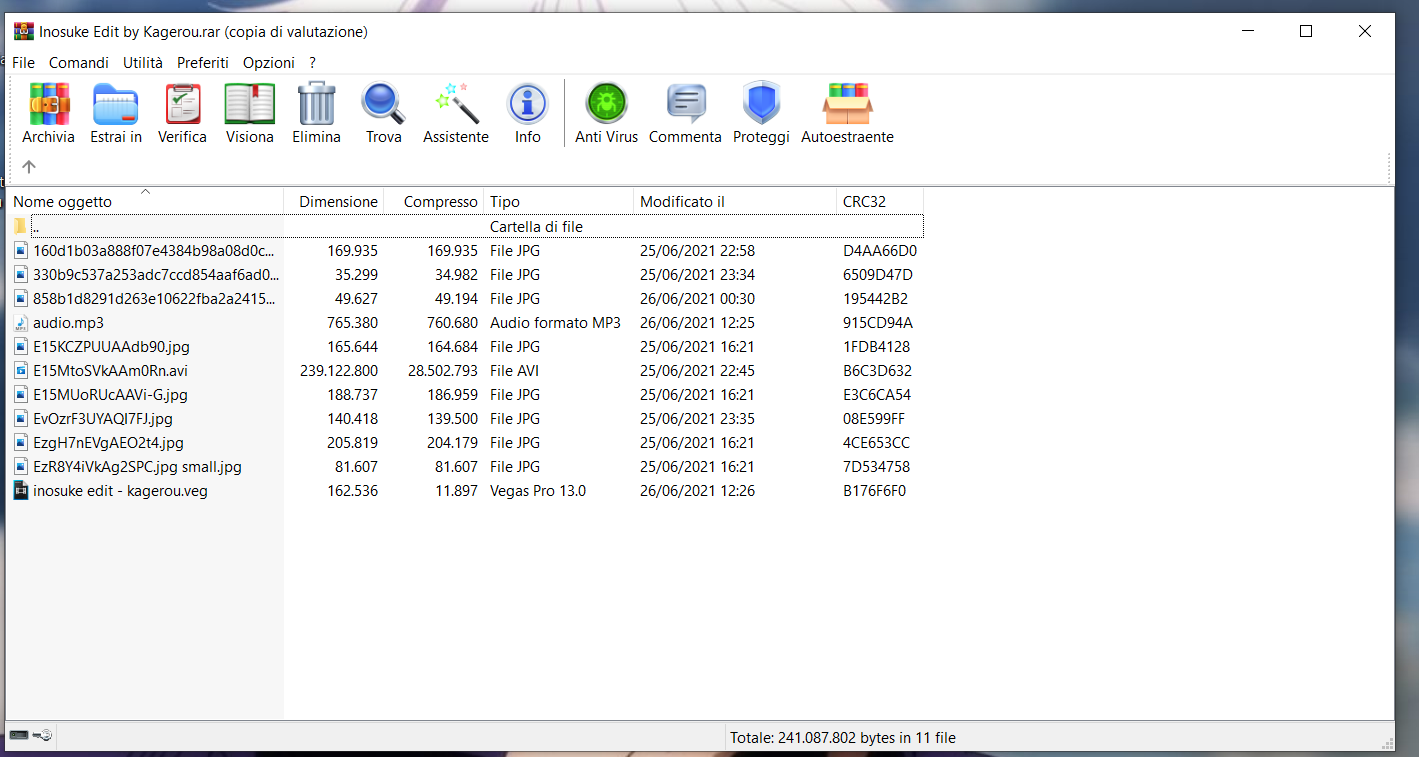This screenshot has width=1419, height=757.
Task: Click compressed value 28.502.793
Action: pyautogui.click(x=443, y=371)
